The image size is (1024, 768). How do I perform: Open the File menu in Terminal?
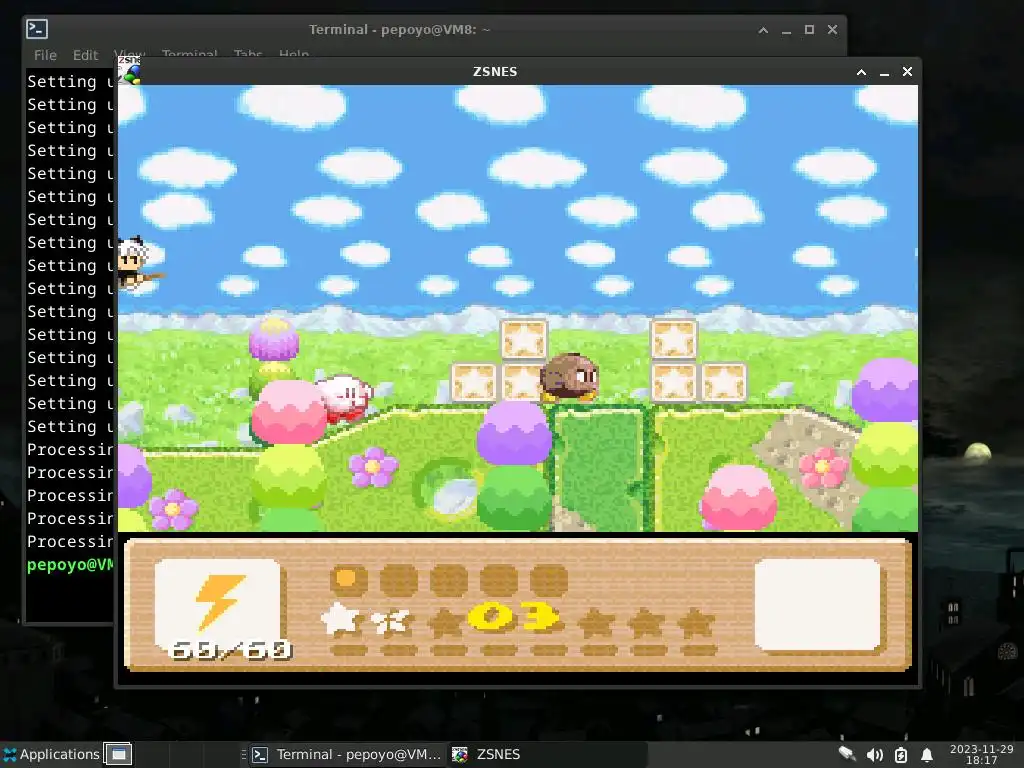click(x=45, y=55)
